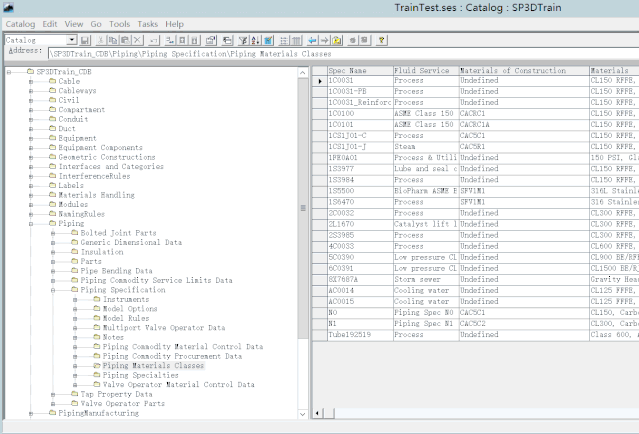Open the Catalog menu
The image size is (639, 434).
tap(20, 24)
